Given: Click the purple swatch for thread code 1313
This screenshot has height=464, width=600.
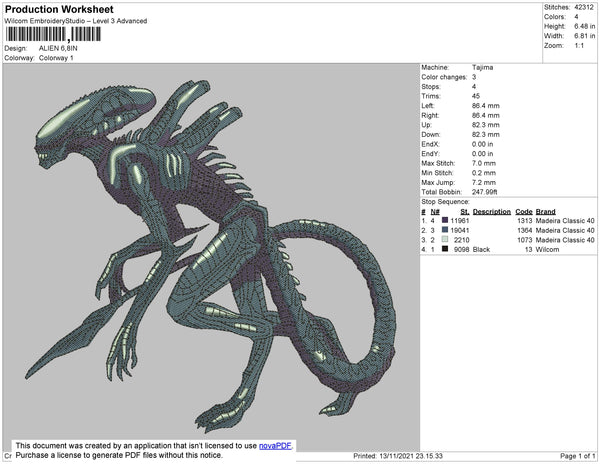Looking at the screenshot, I should pyautogui.click(x=445, y=220).
